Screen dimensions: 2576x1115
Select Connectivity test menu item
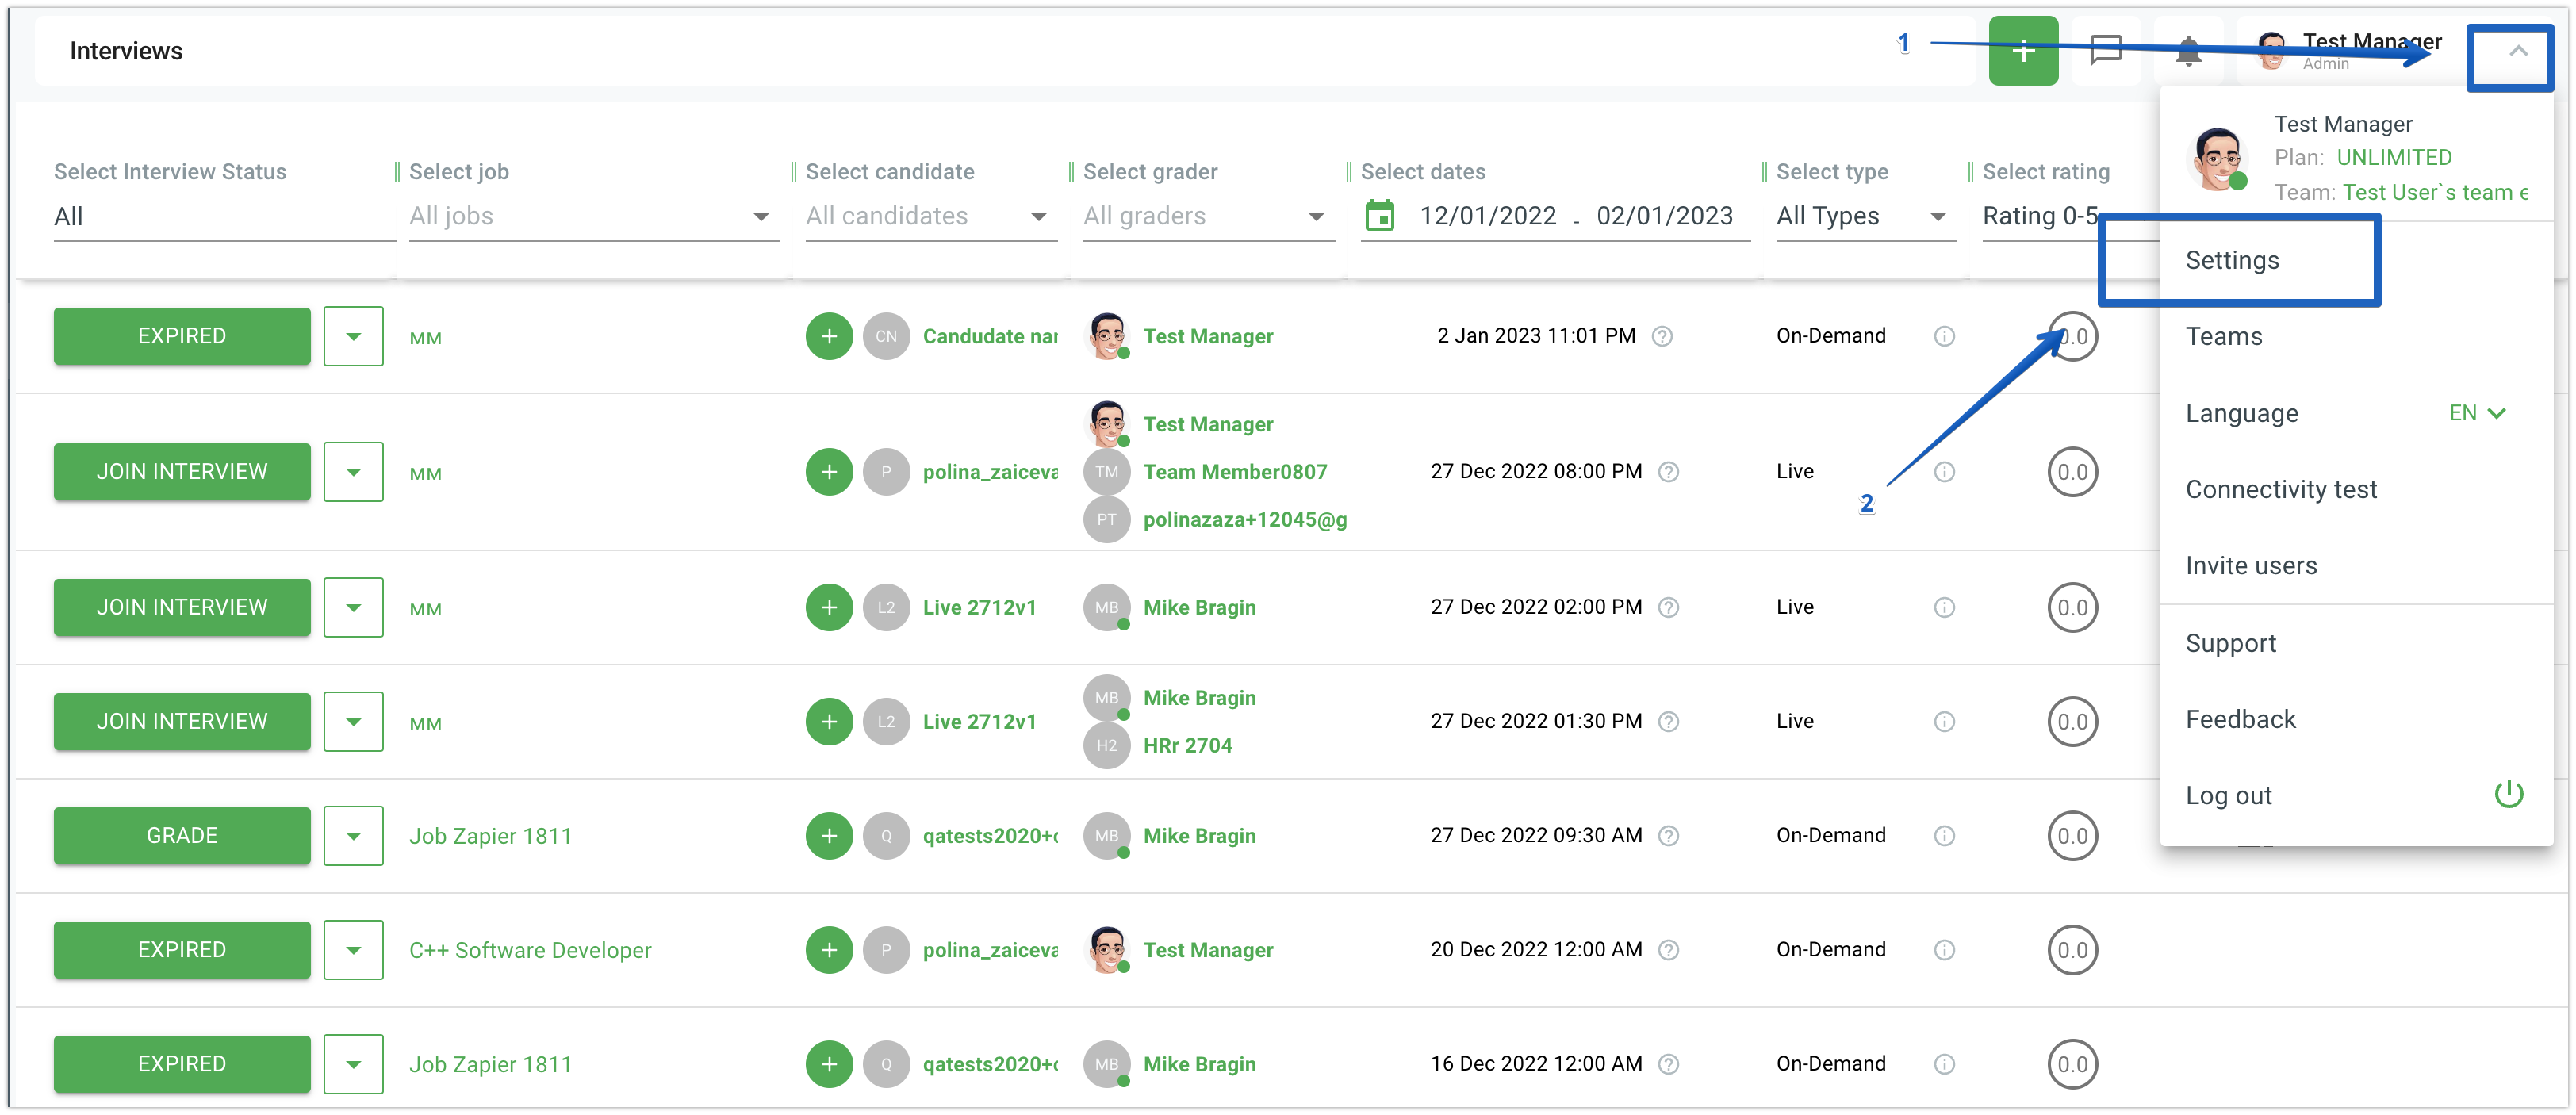2280,489
